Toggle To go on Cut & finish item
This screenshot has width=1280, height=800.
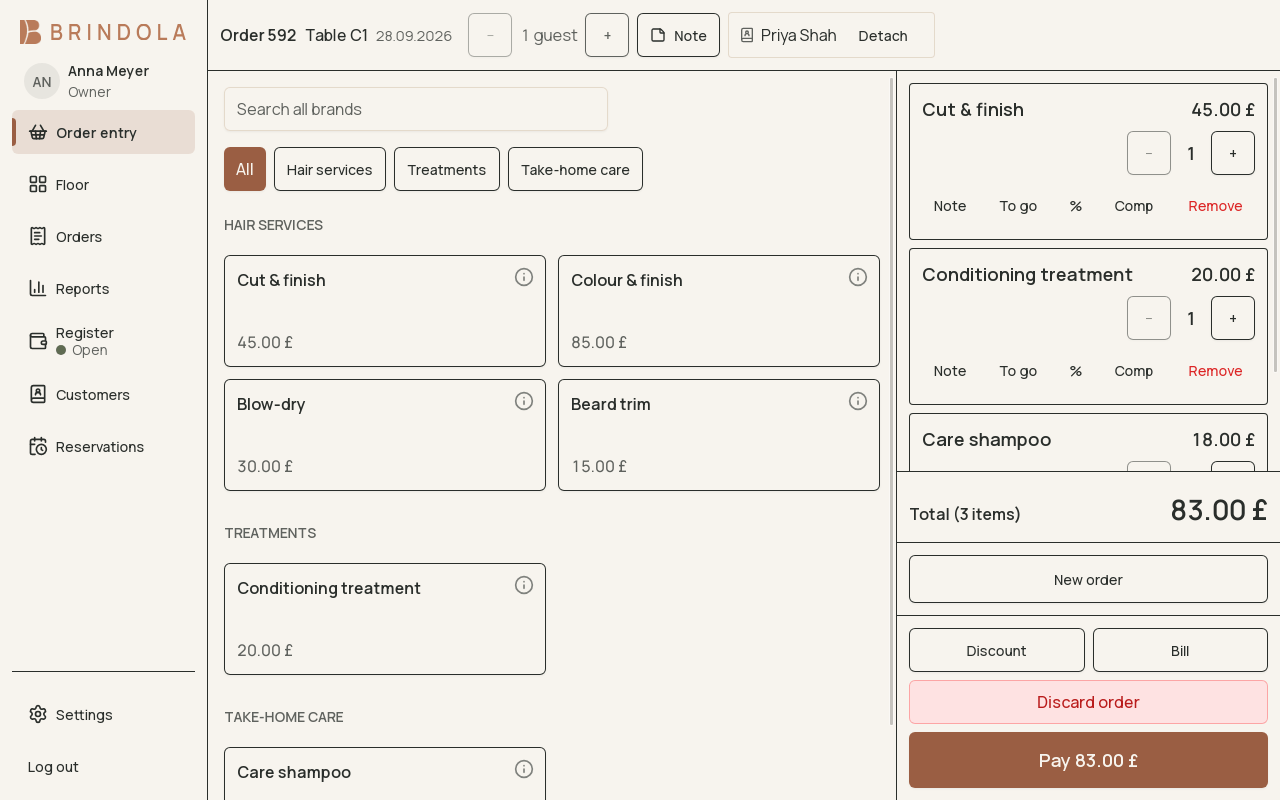(x=1018, y=206)
